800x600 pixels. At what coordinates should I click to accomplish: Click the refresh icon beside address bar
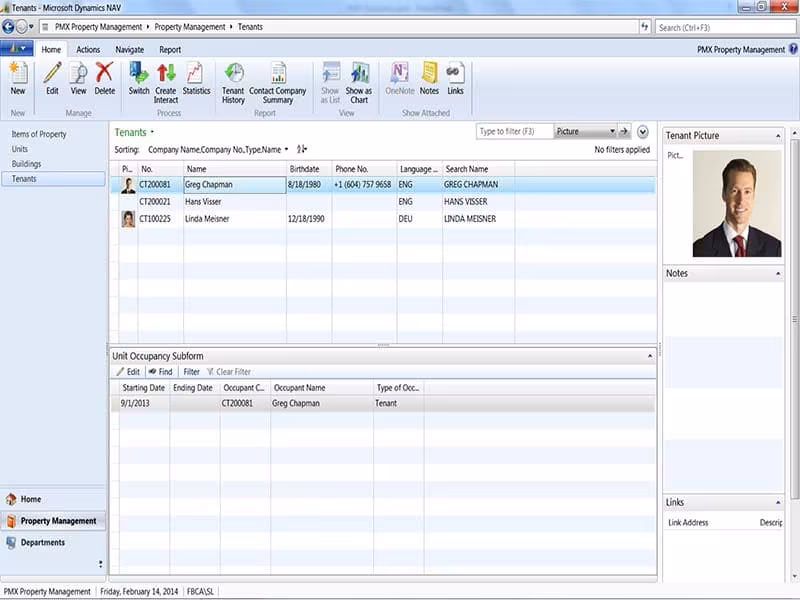[x=644, y=27]
